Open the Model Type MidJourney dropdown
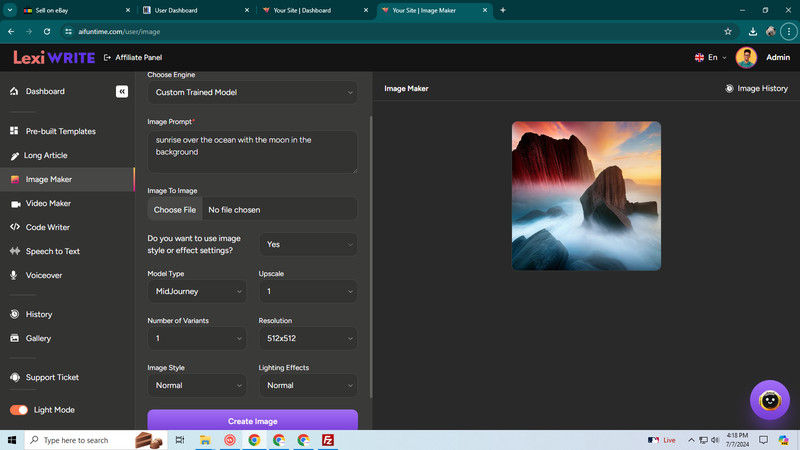The image size is (800, 450). tap(197, 291)
